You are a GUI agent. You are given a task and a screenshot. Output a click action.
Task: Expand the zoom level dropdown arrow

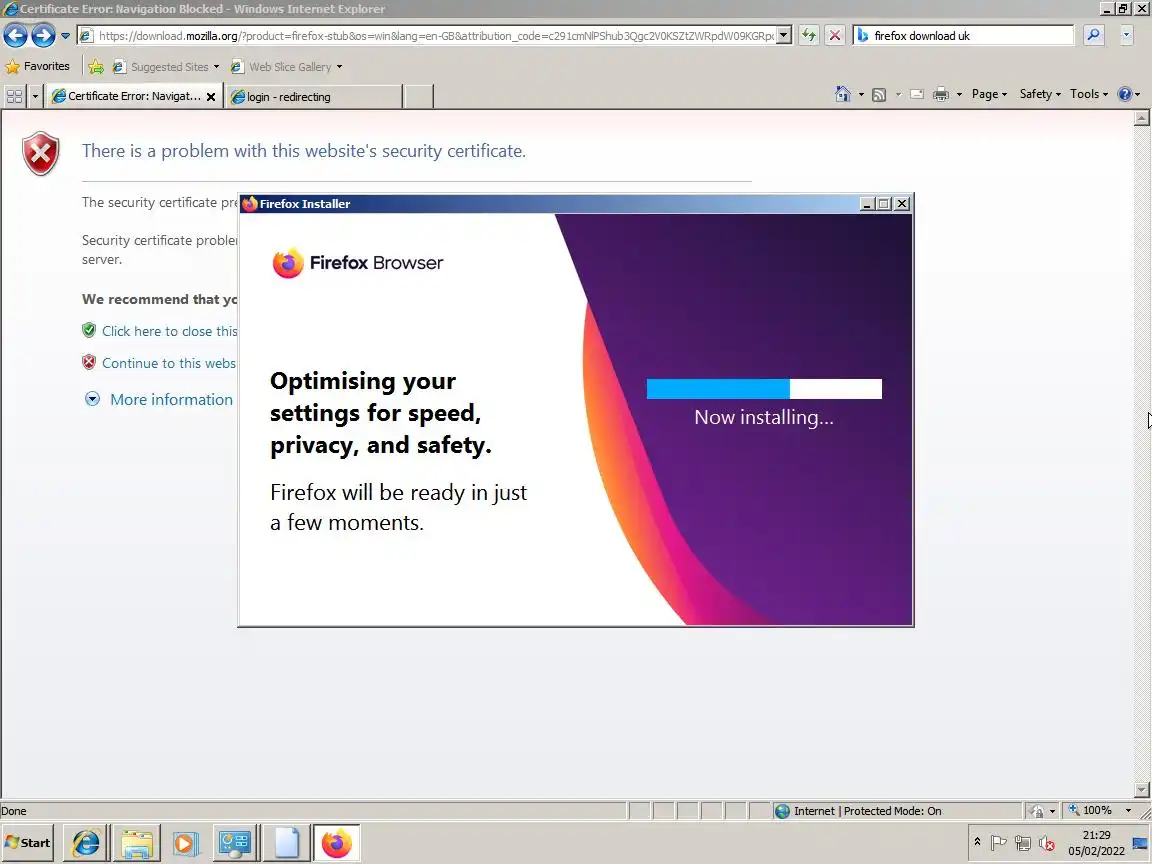tap(1128, 810)
